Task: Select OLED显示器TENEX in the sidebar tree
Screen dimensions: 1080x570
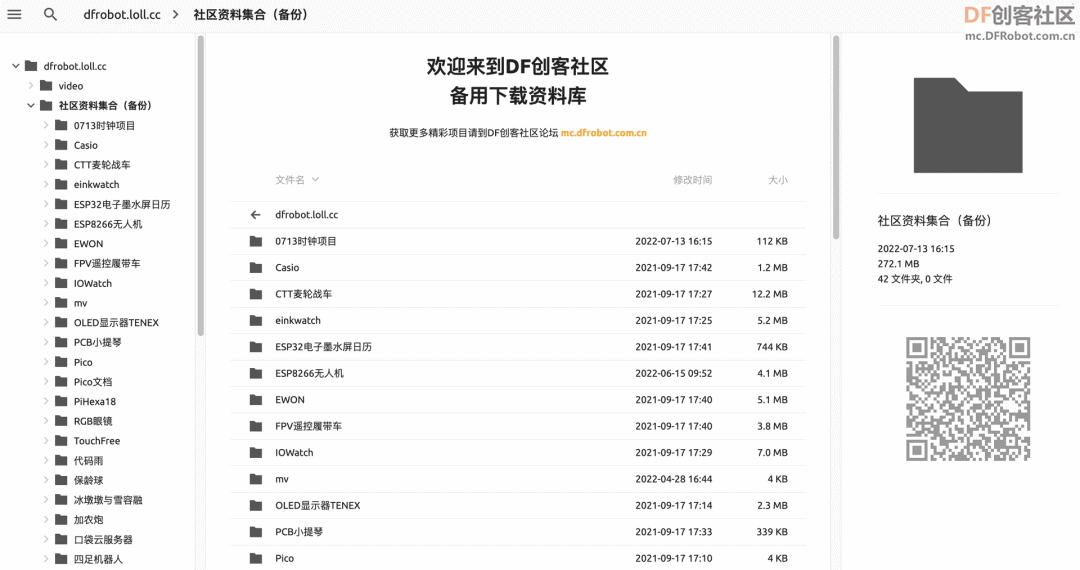Action: click(116, 322)
